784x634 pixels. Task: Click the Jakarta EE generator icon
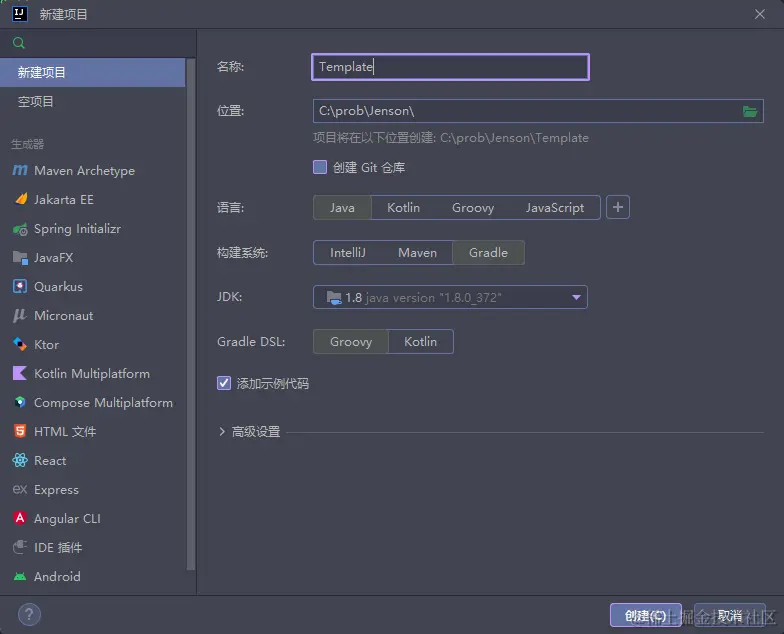coord(20,200)
